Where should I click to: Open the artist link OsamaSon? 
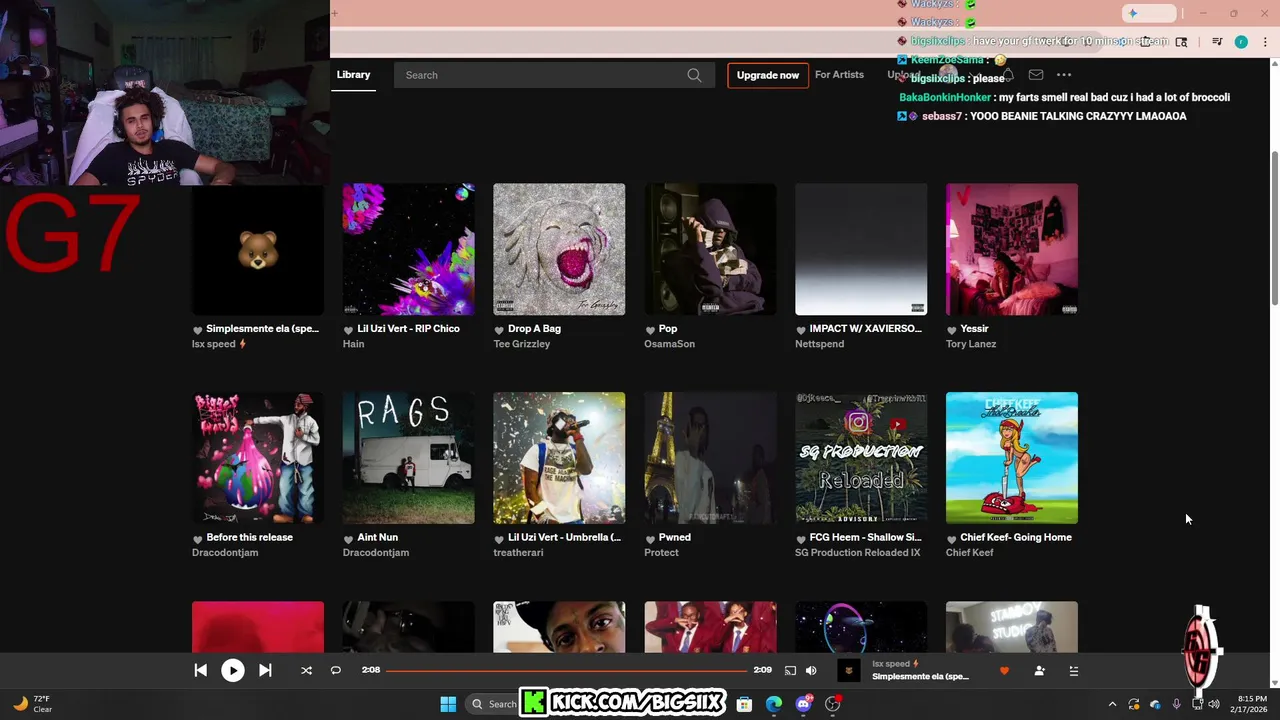tap(670, 344)
